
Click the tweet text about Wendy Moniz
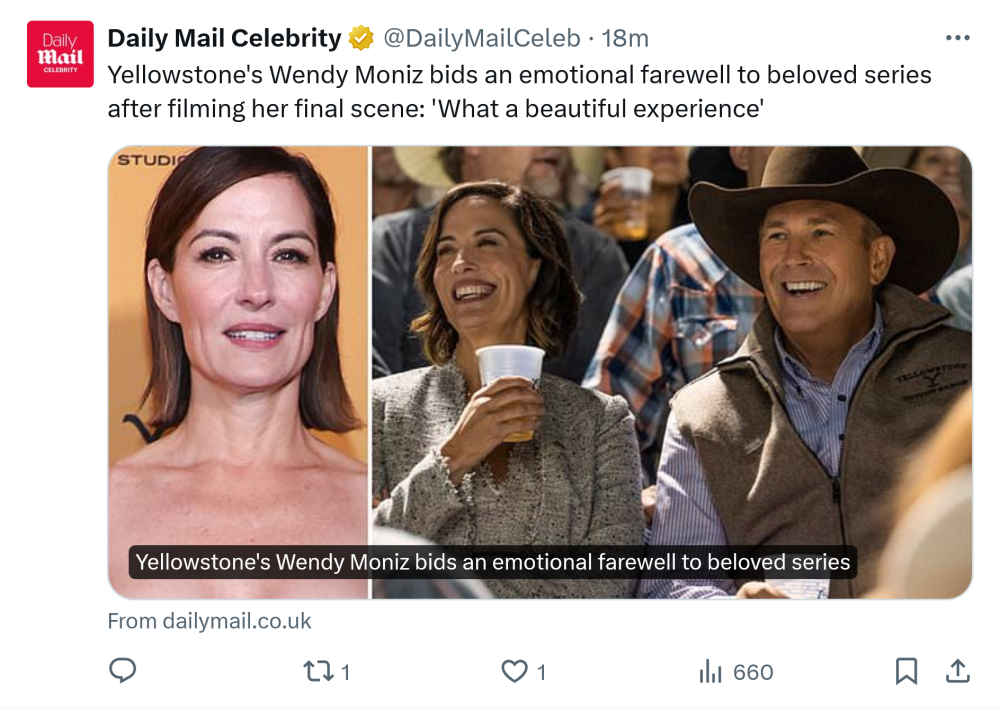pyautogui.click(x=519, y=91)
